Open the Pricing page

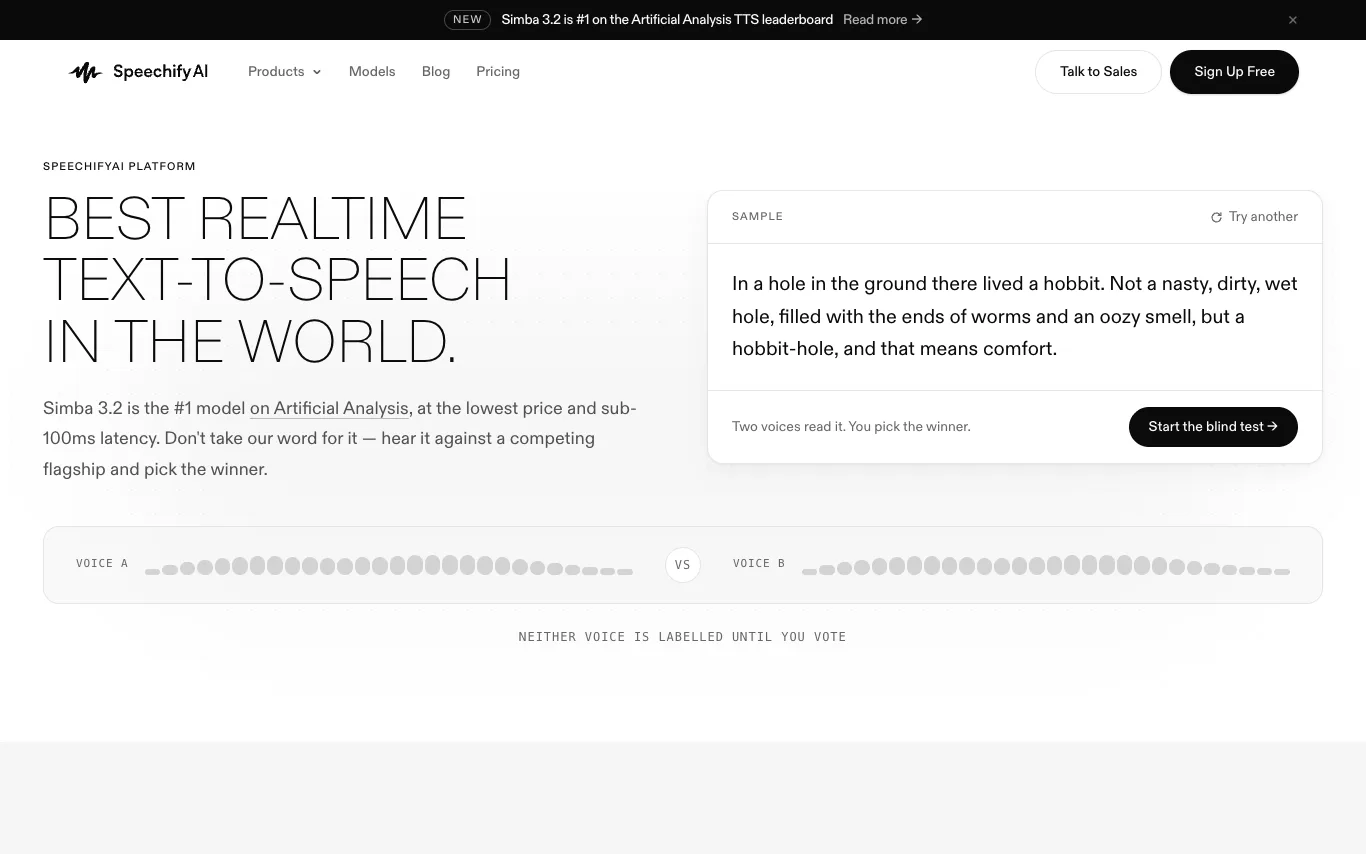(x=498, y=72)
